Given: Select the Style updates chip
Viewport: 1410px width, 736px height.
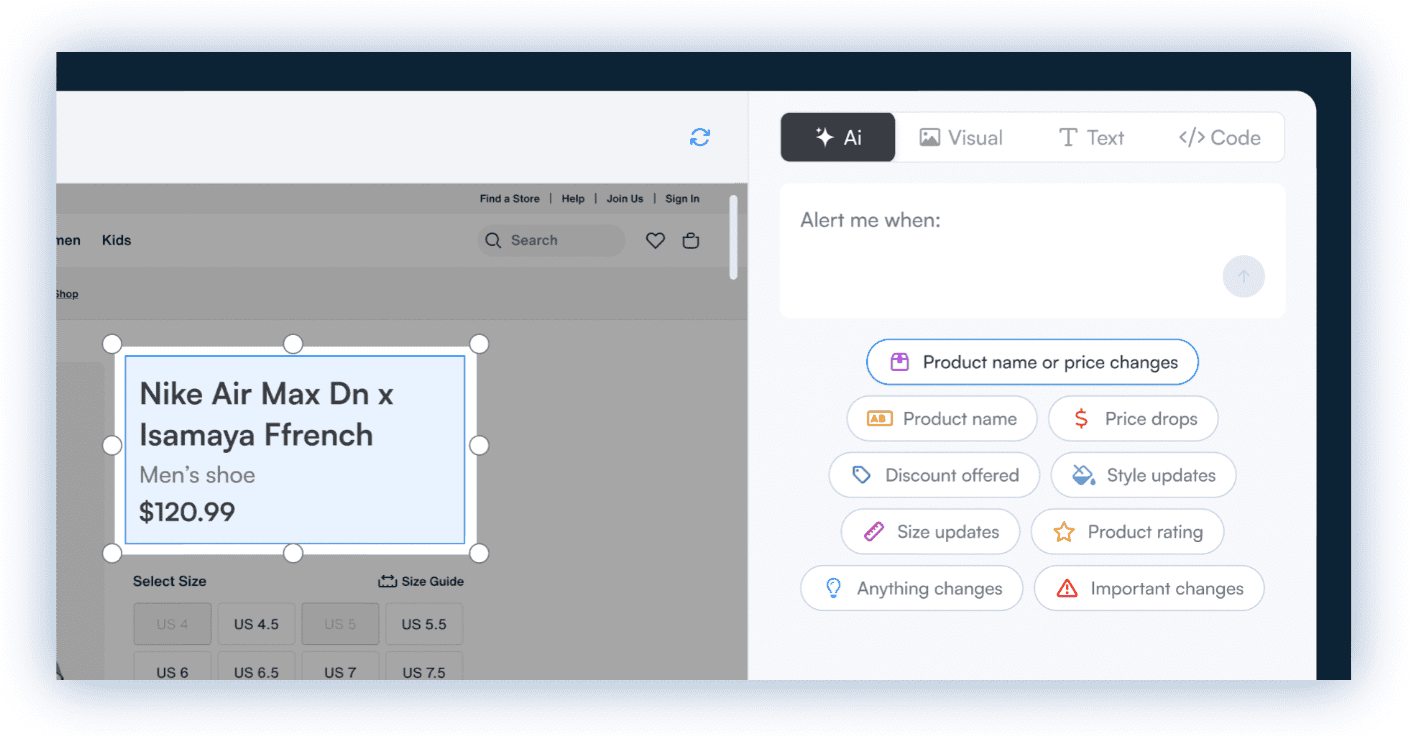Looking at the screenshot, I should 1143,475.
